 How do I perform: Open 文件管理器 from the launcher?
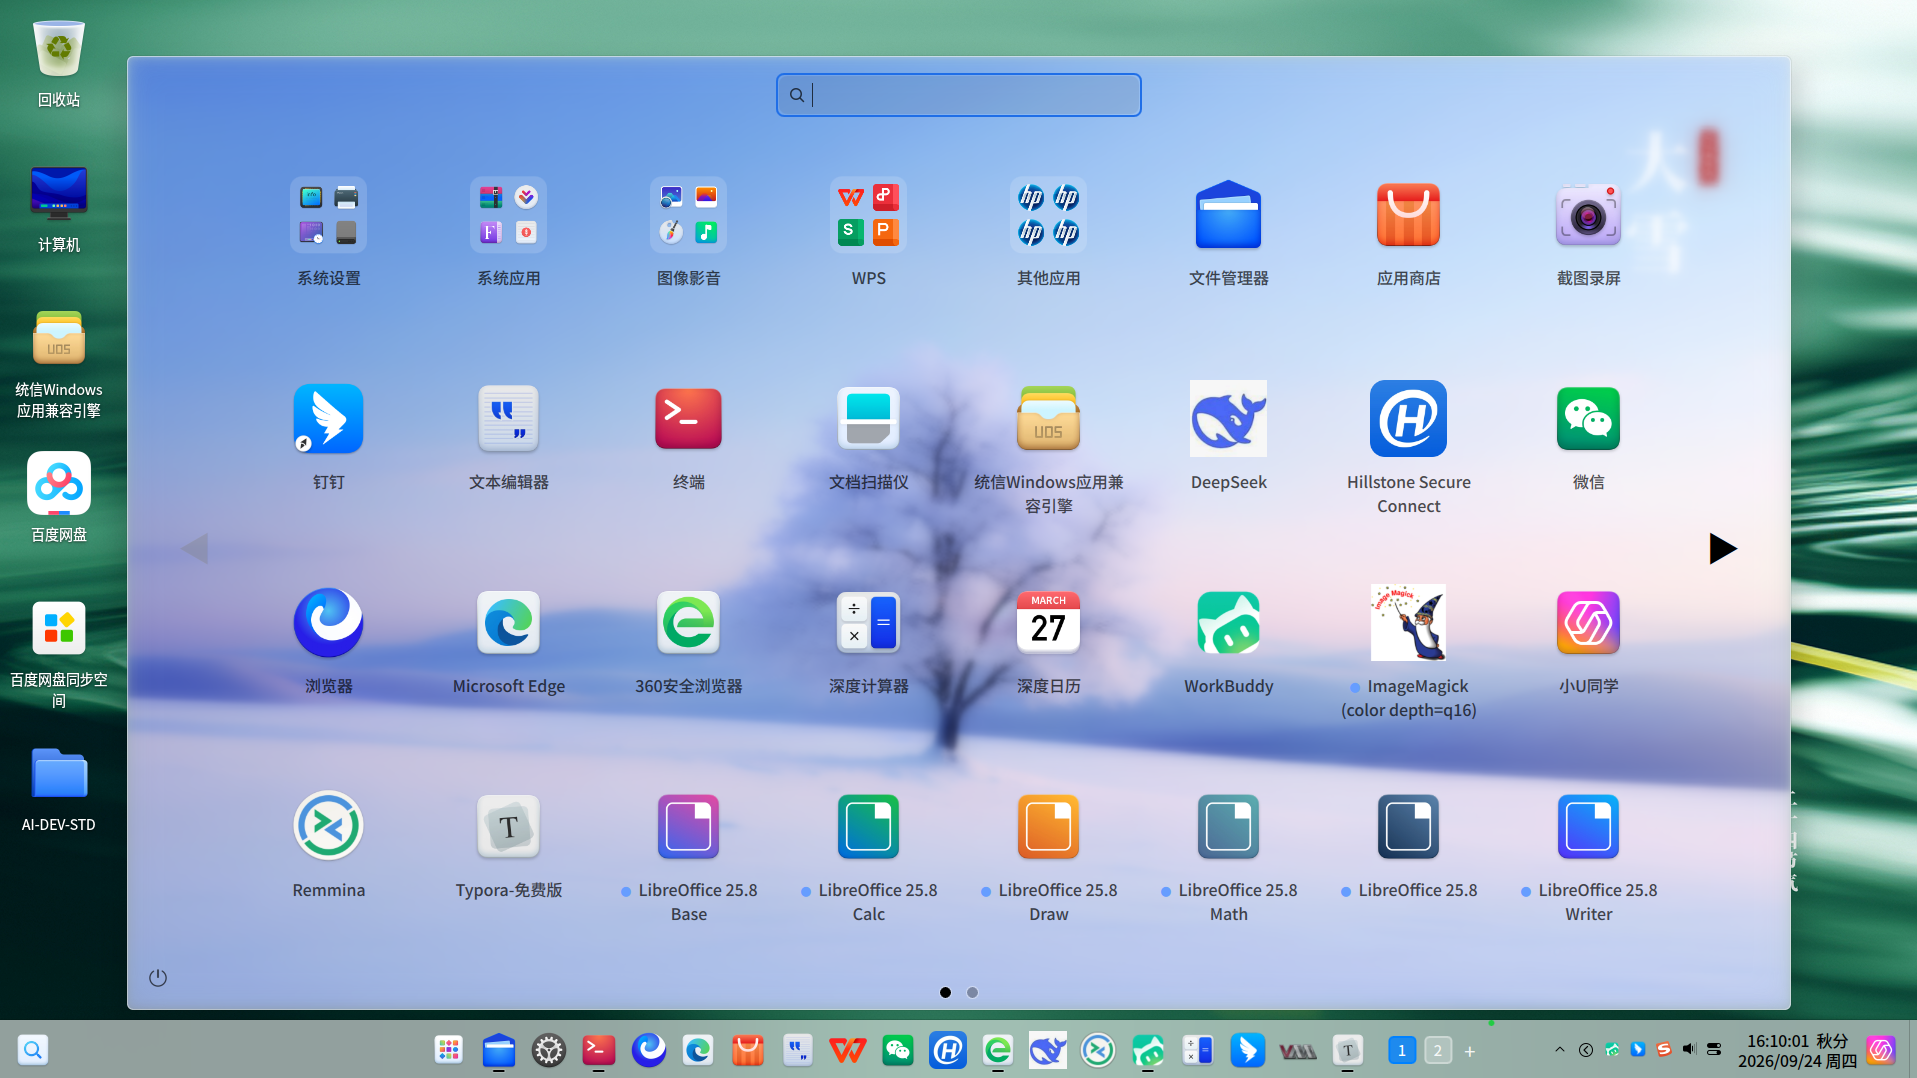1228,215
